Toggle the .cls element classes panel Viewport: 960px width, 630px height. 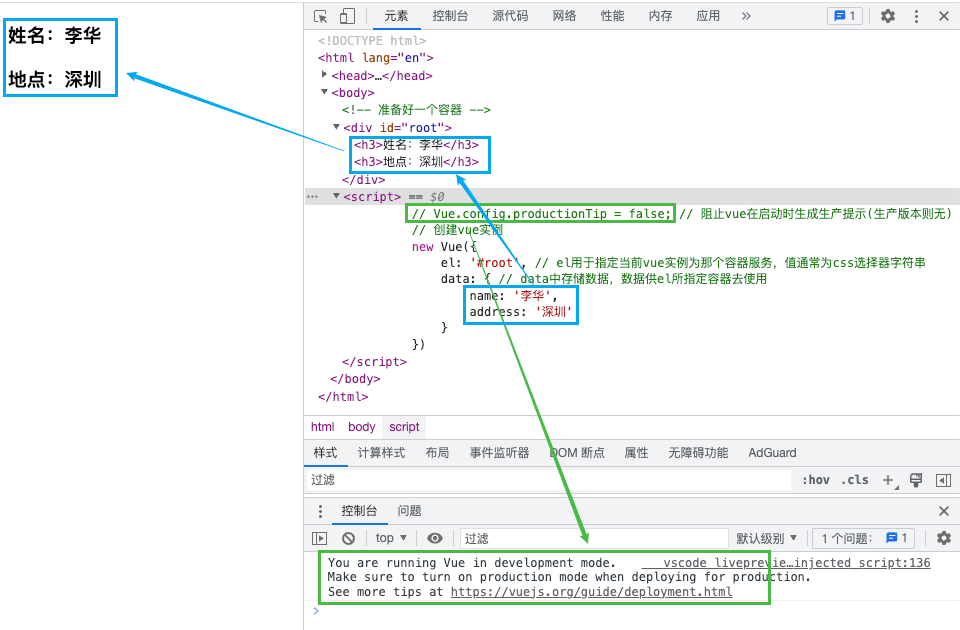pos(855,480)
